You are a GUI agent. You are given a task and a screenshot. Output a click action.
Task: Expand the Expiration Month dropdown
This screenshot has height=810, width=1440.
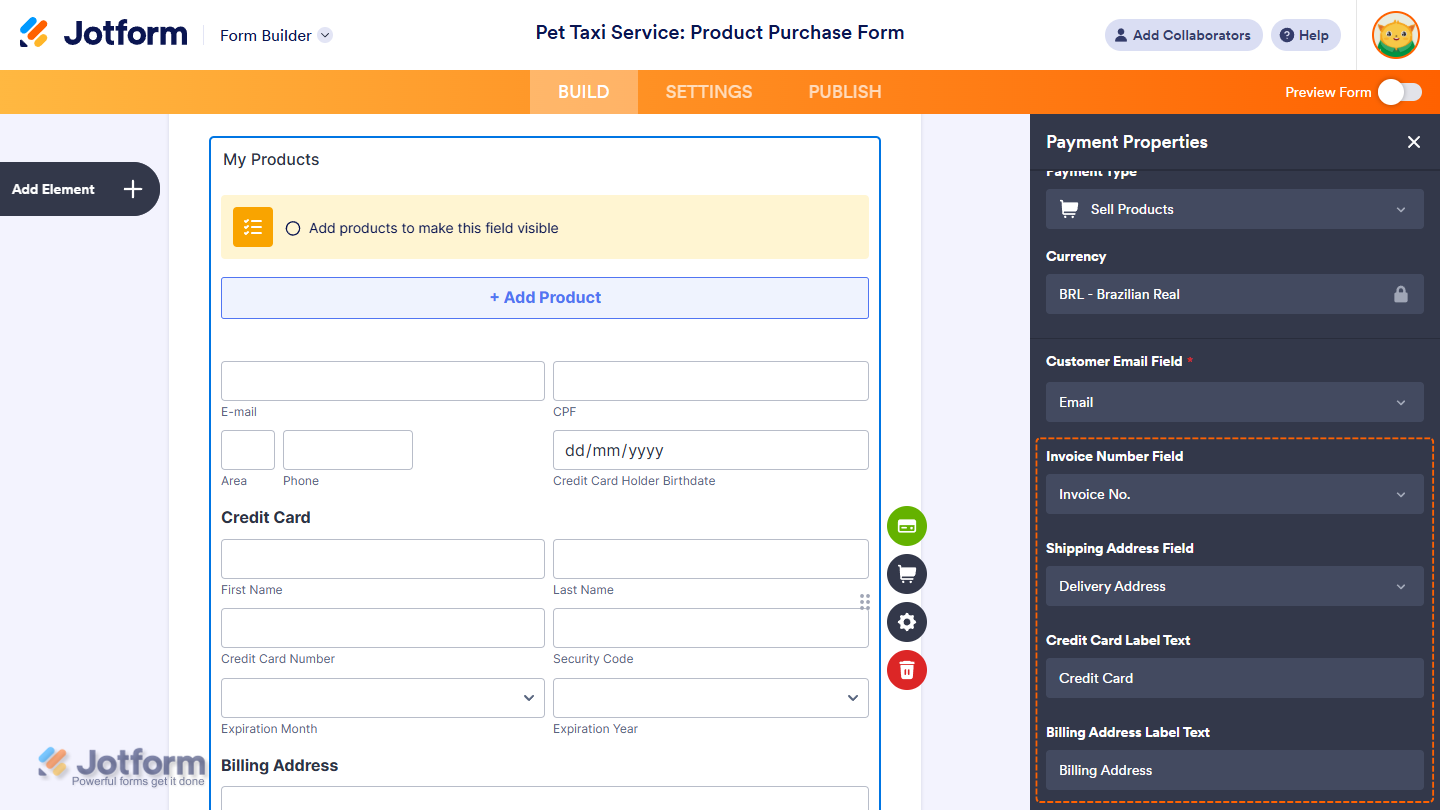(383, 698)
